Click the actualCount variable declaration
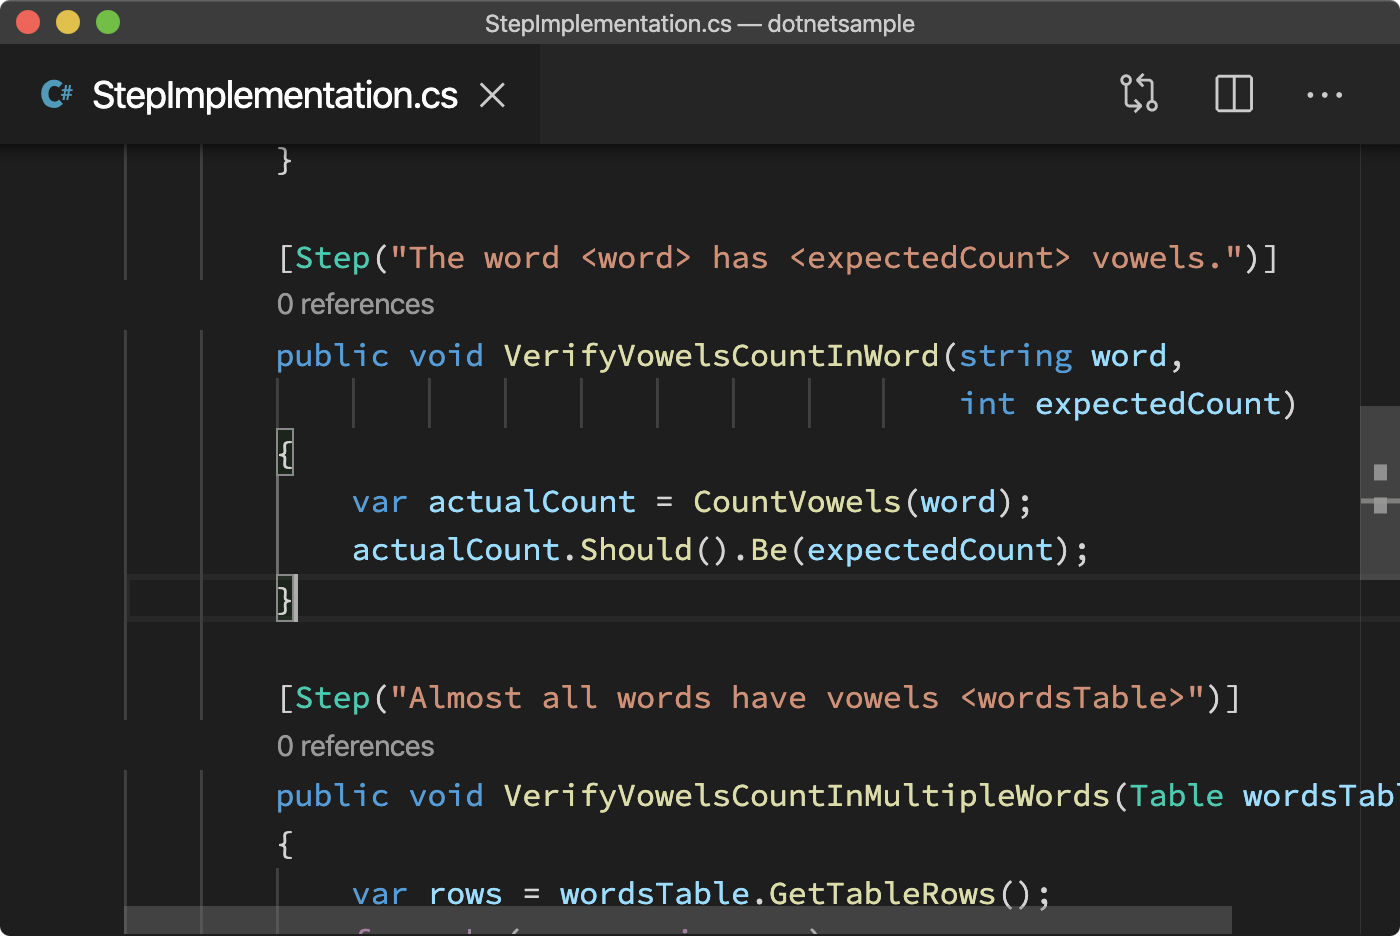Viewport: 1400px width, 936px height. pos(532,502)
